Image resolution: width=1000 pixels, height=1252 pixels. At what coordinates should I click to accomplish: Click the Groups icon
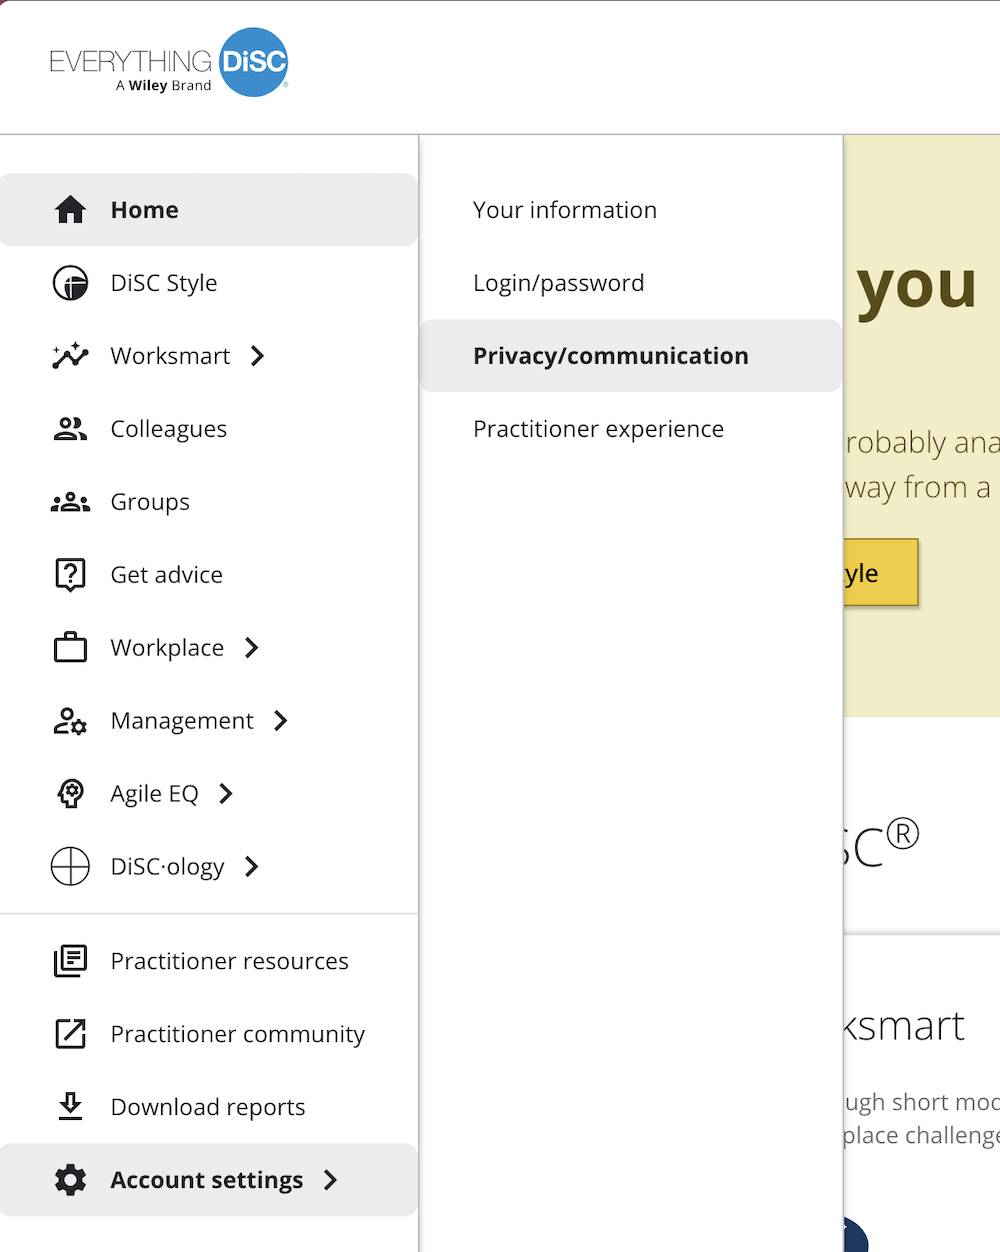point(70,502)
